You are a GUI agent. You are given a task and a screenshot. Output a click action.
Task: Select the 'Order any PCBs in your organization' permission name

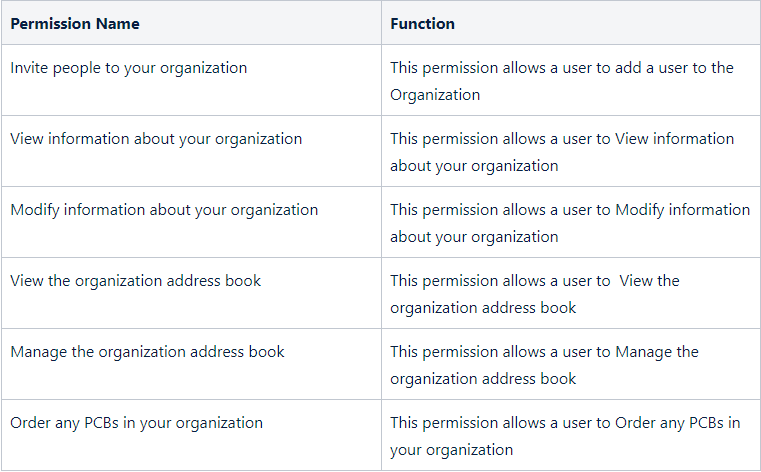[136, 423]
